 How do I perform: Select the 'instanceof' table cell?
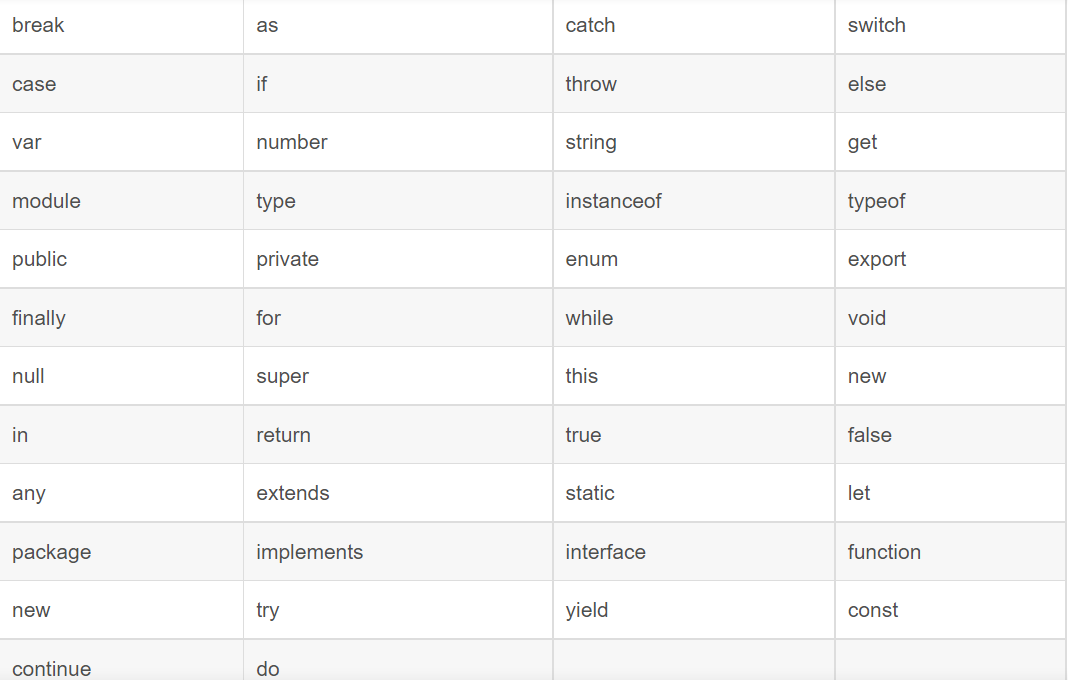(x=613, y=201)
